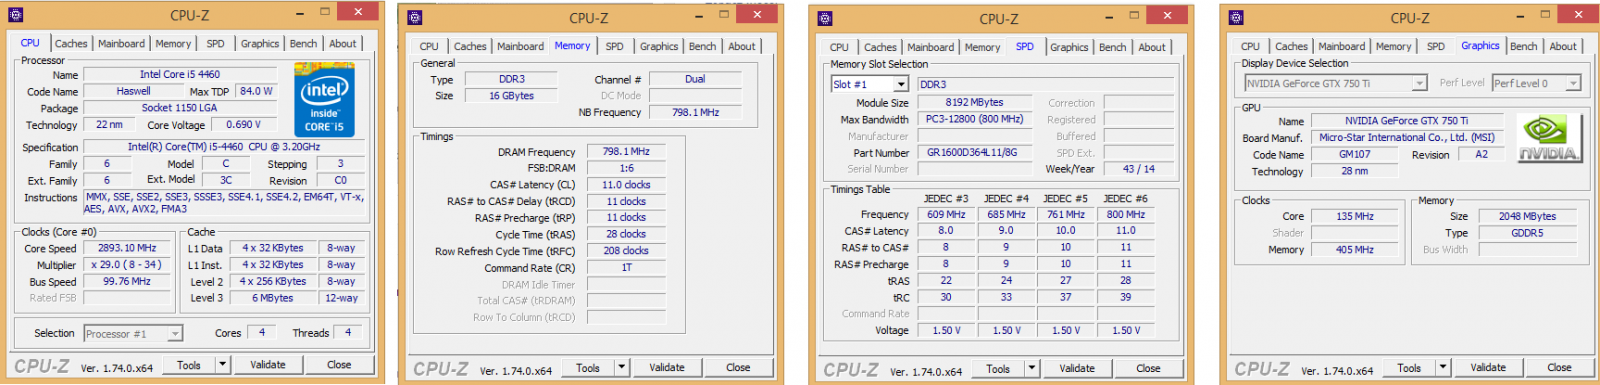This screenshot has width=1600, height=385.
Task: Click JEDEC #3 frequency 609 MHz cell
Action: click(x=946, y=214)
